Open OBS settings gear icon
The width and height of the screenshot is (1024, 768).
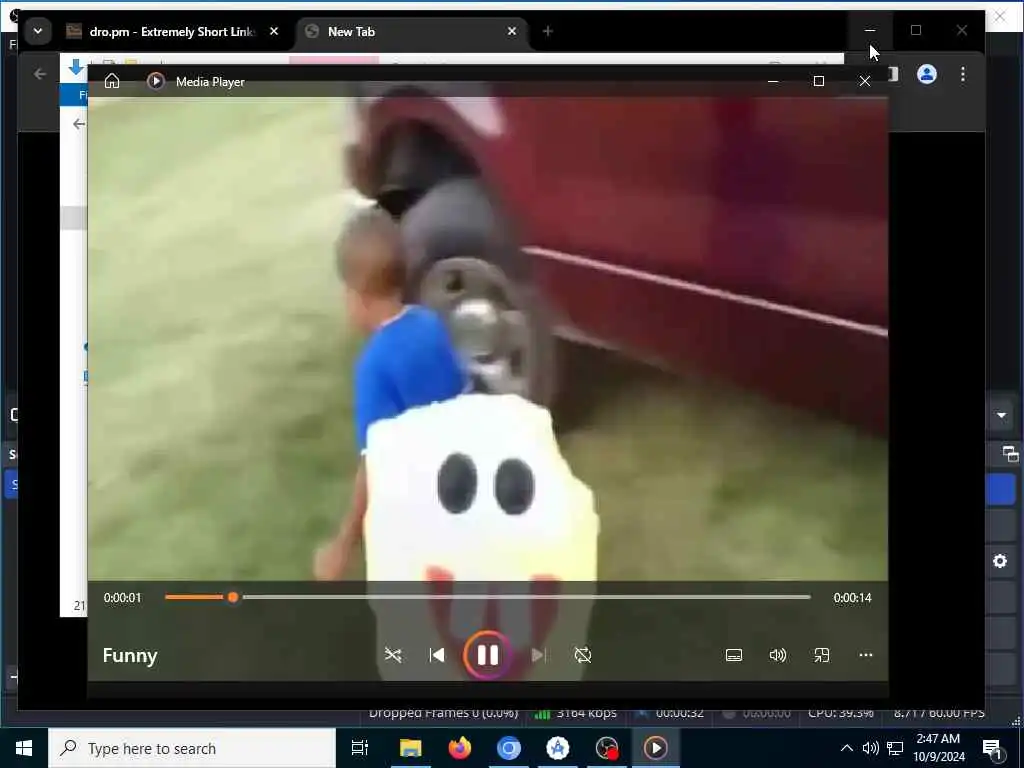tap(1000, 561)
